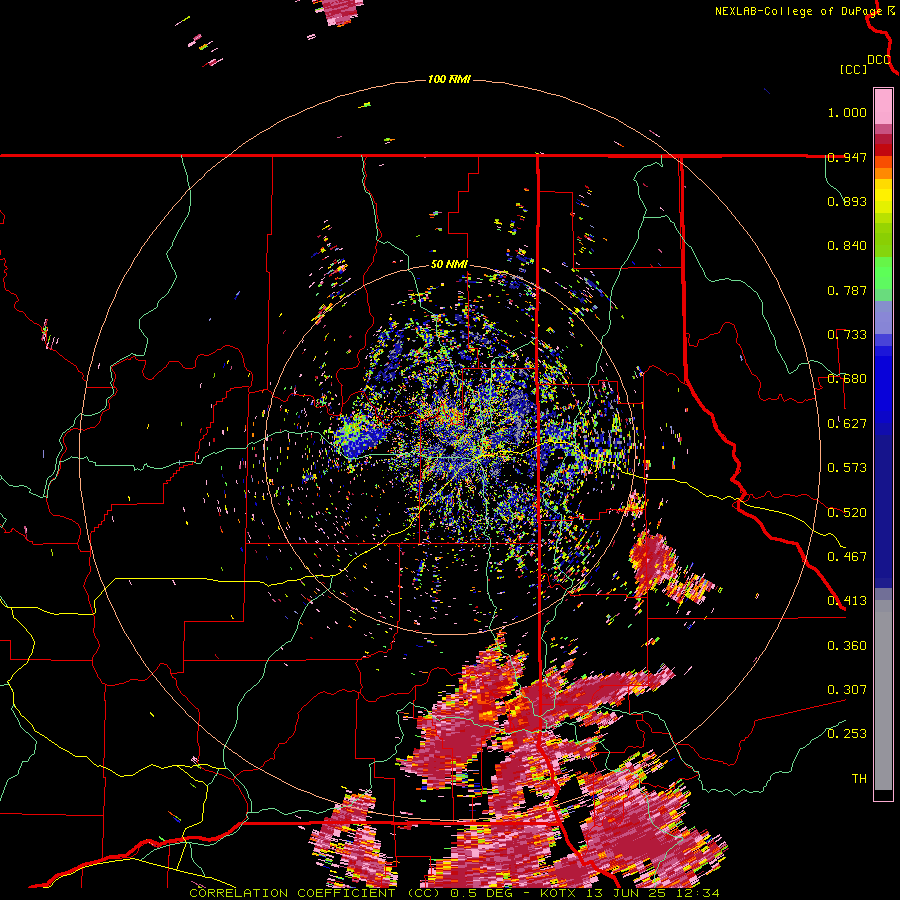Click the 0.413 color scale value
The width and height of the screenshot is (900, 900).
pyautogui.click(x=847, y=601)
